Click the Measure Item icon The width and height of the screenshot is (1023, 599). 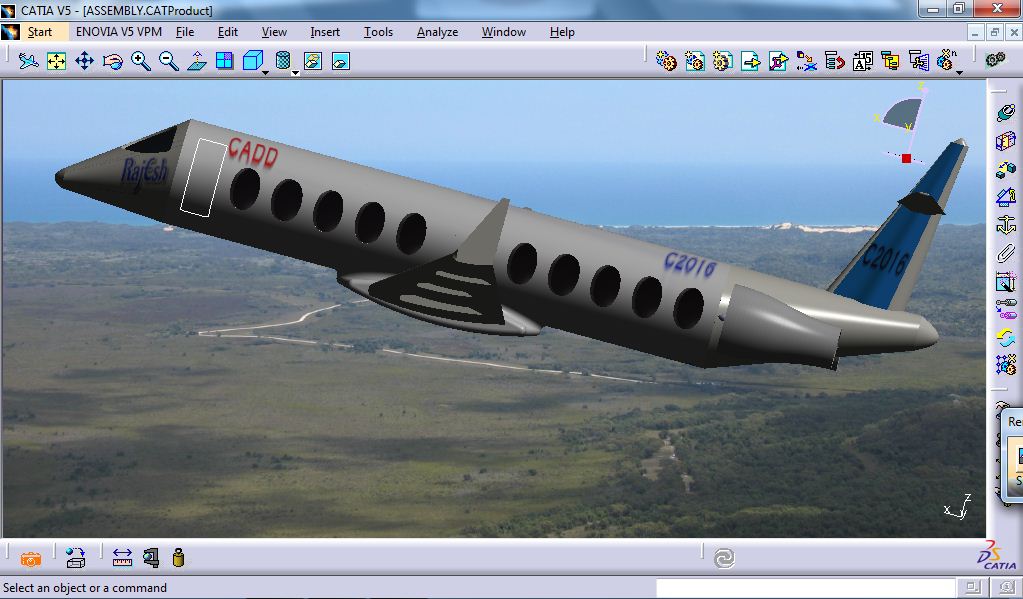pyautogui.click(x=151, y=558)
